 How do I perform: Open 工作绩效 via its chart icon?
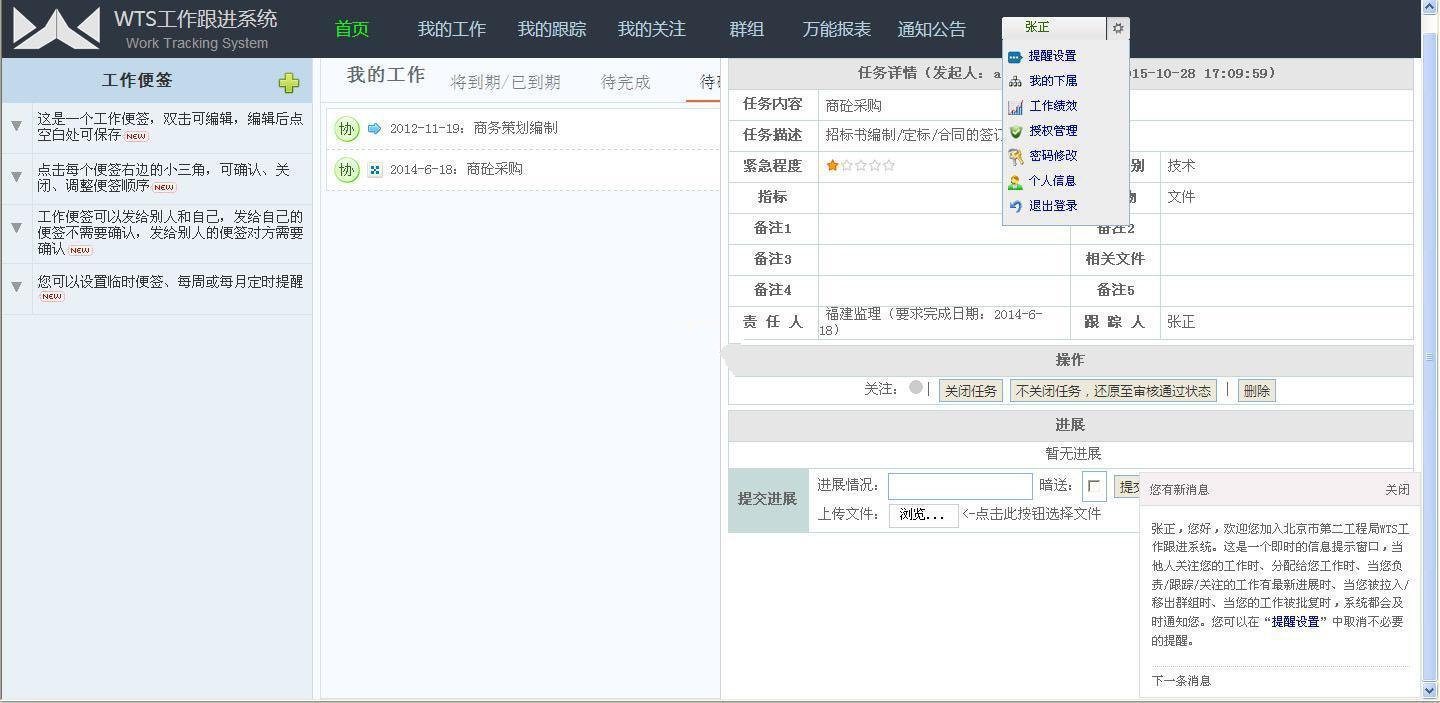tap(1016, 105)
